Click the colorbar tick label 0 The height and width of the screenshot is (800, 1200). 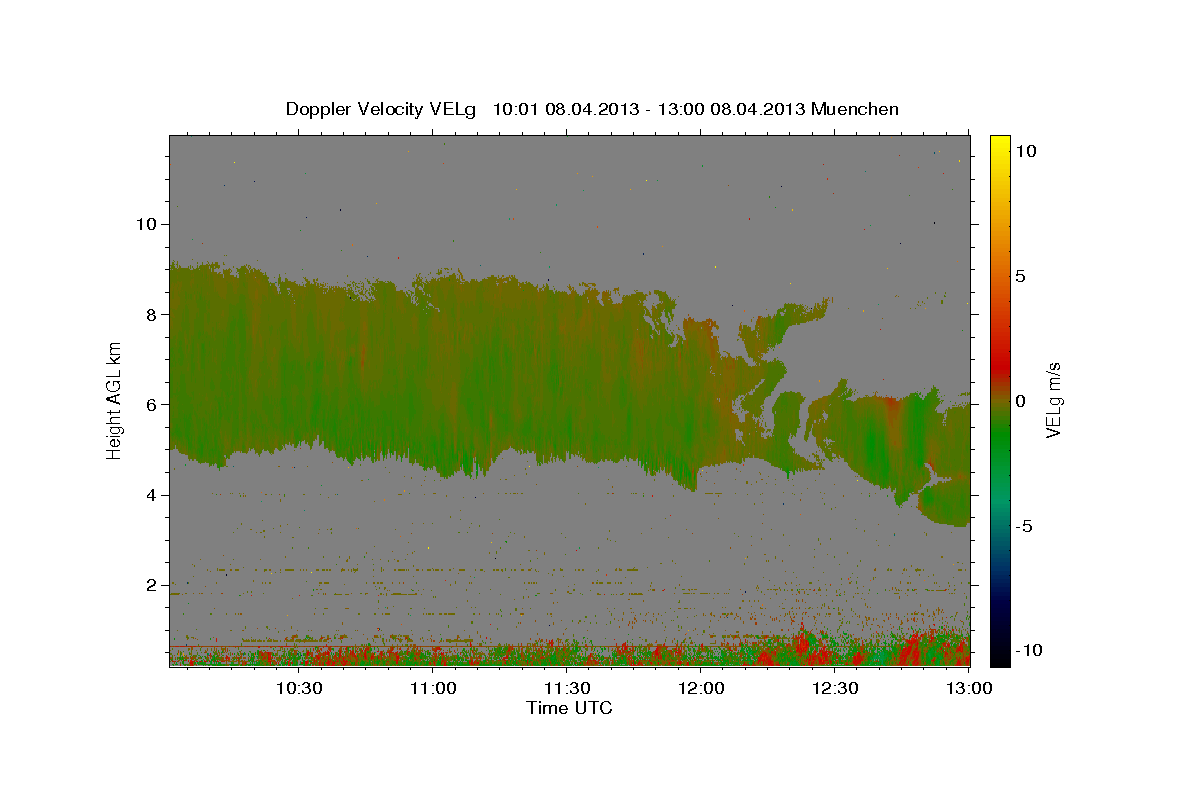1020,401
